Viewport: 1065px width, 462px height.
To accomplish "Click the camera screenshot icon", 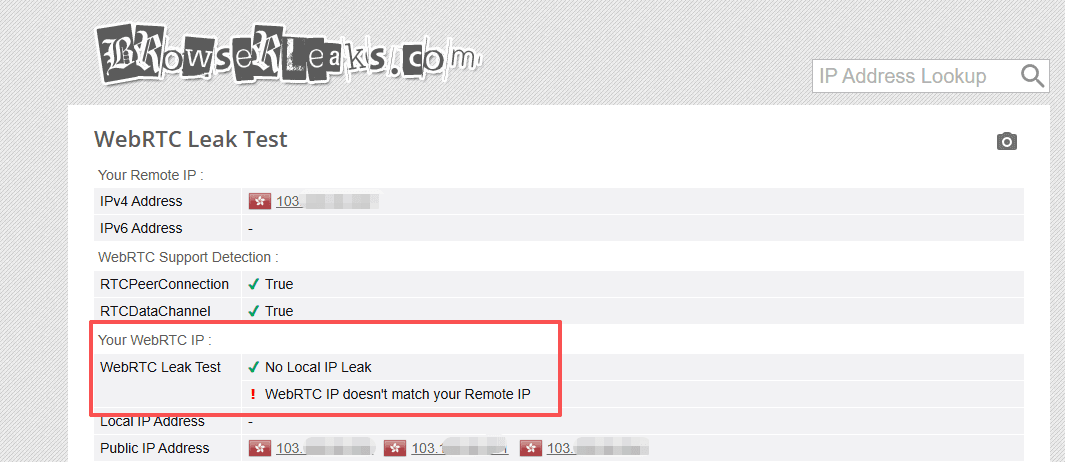I will (x=1007, y=141).
